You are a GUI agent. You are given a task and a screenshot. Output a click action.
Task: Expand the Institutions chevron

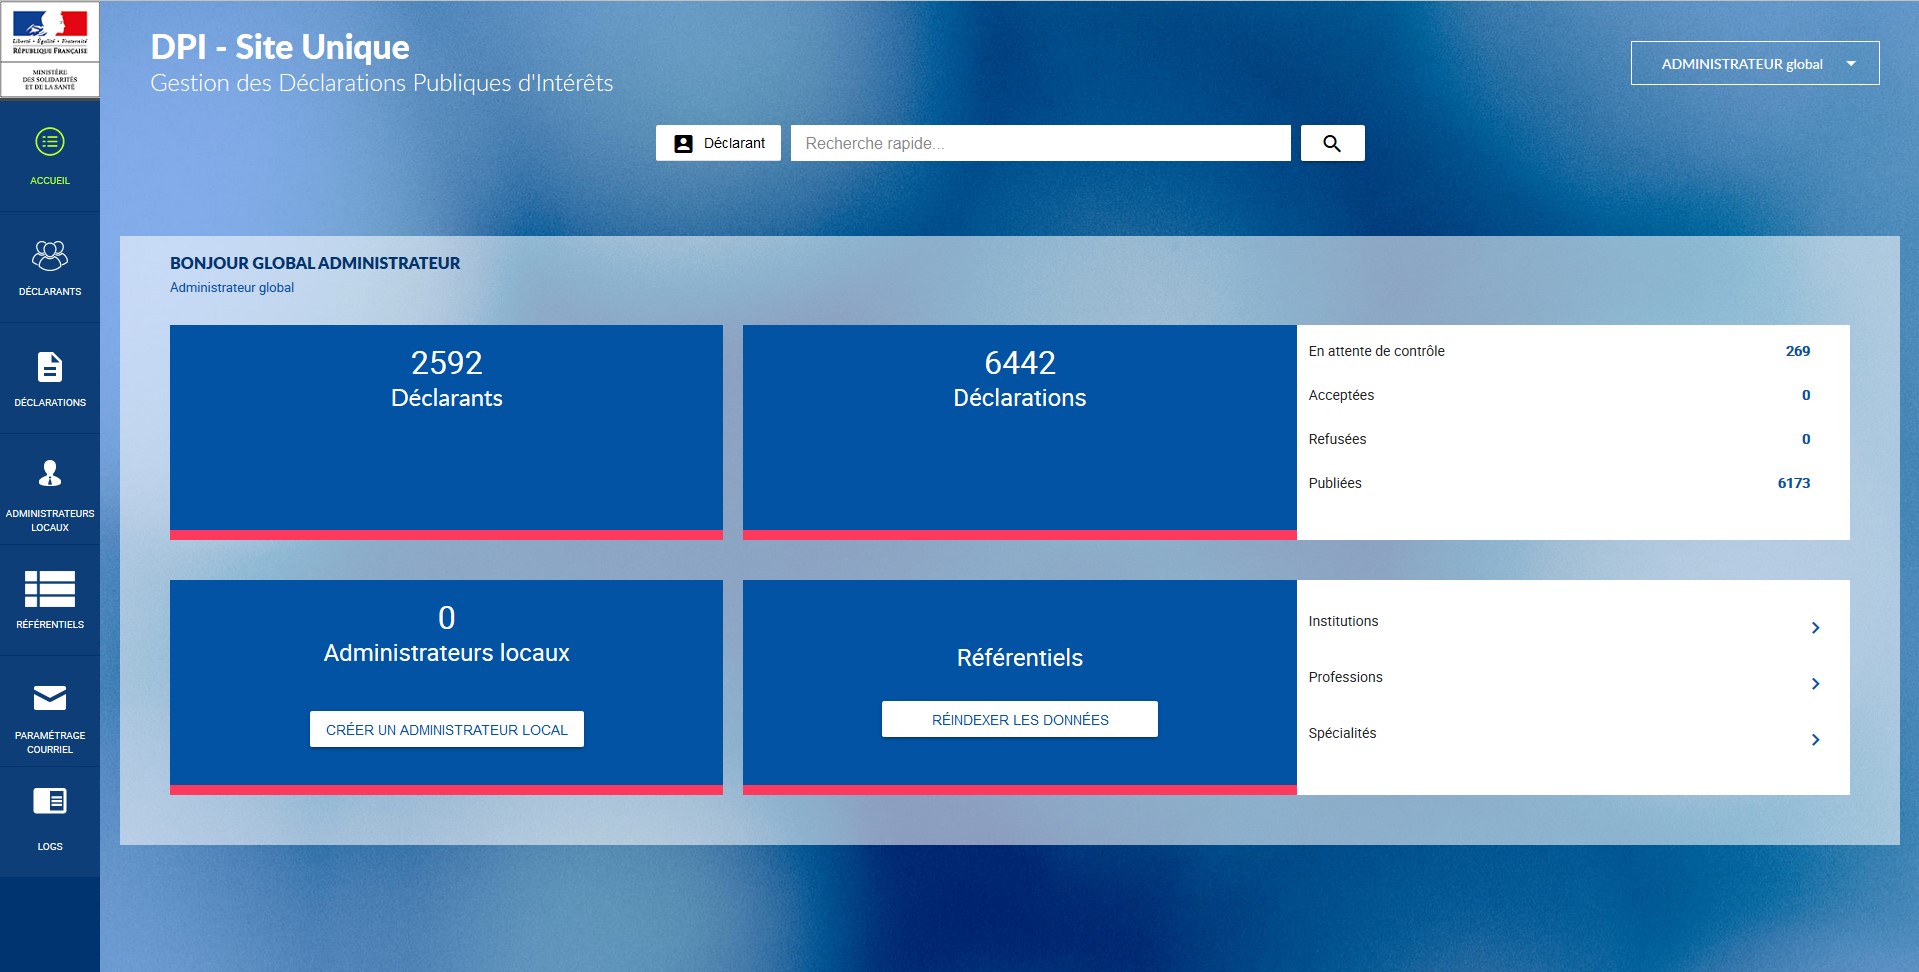[x=1815, y=628]
